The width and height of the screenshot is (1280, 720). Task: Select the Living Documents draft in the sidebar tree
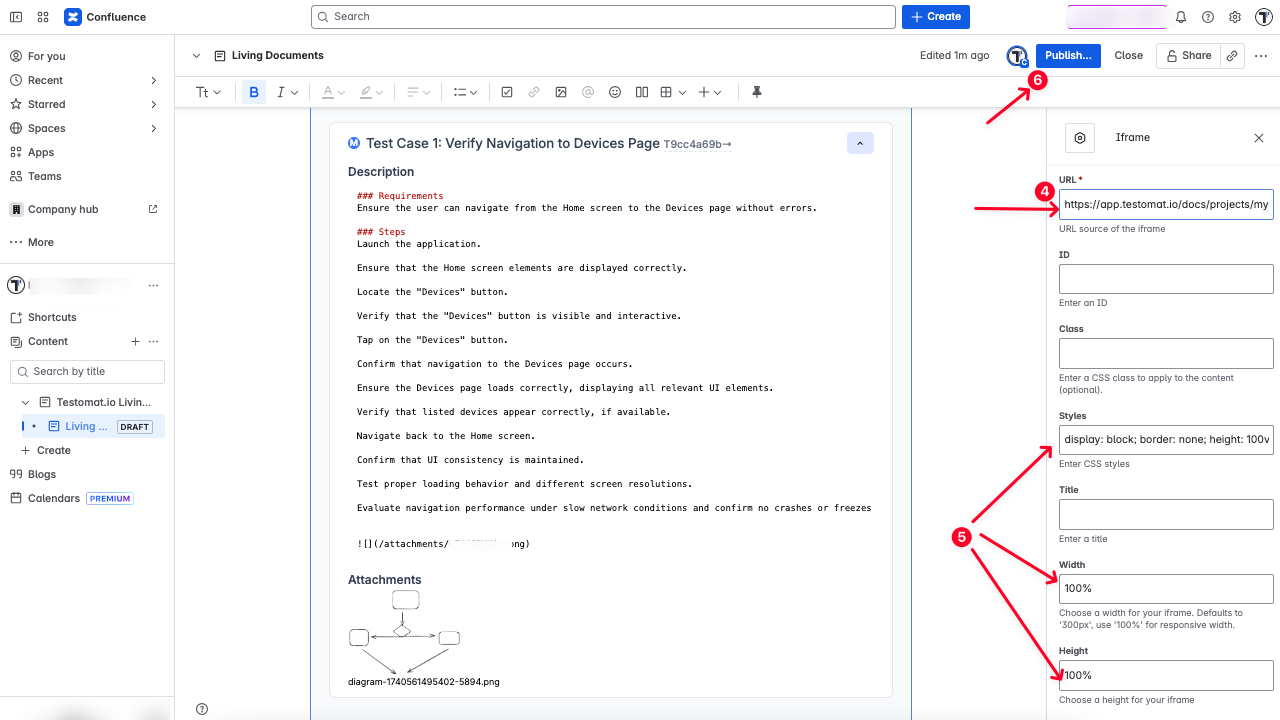click(x=88, y=425)
